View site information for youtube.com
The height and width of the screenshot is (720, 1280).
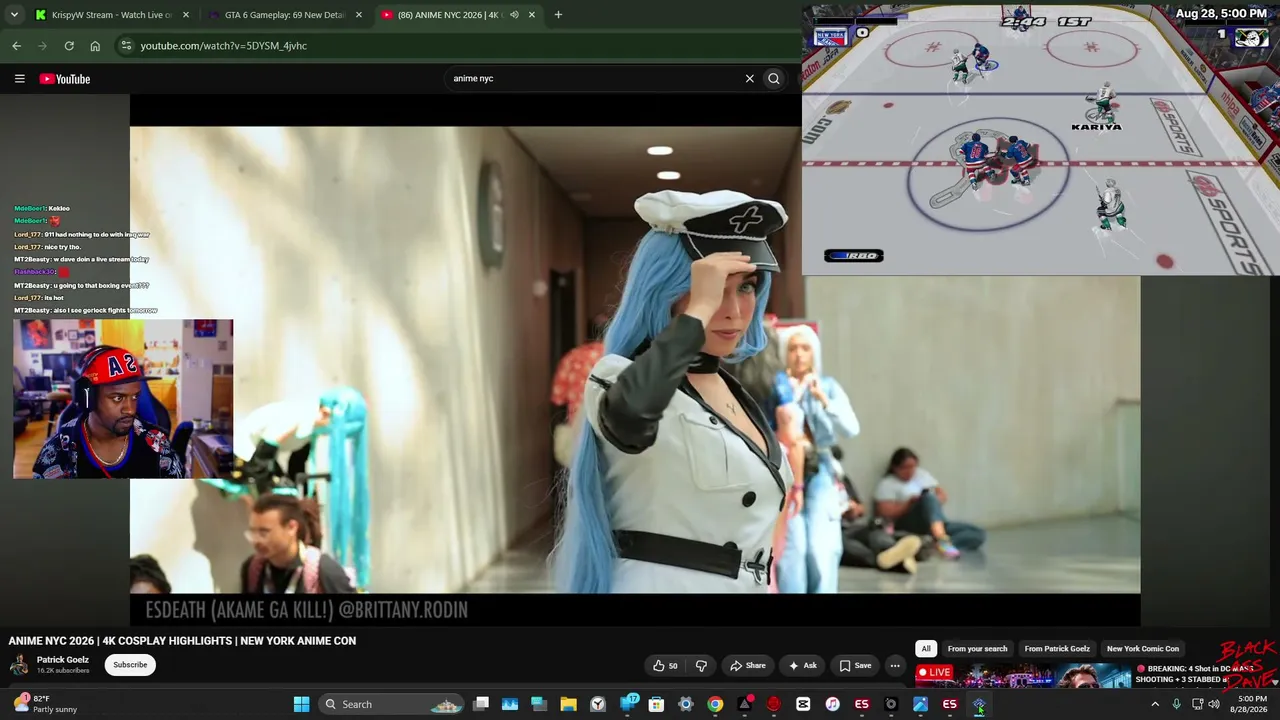click(125, 45)
